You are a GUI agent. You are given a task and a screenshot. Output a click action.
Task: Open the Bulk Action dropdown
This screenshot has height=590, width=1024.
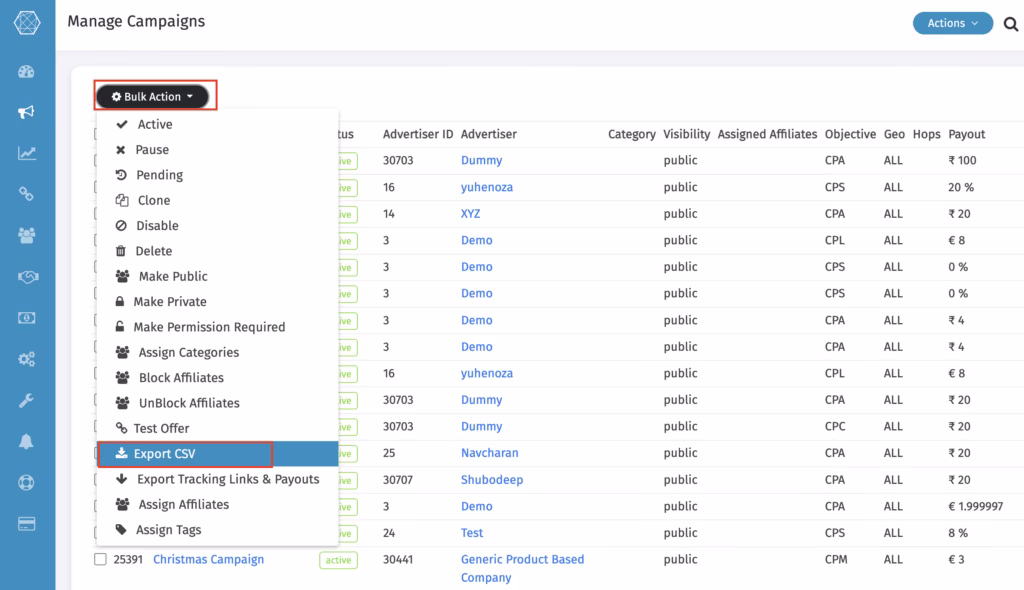tap(154, 95)
